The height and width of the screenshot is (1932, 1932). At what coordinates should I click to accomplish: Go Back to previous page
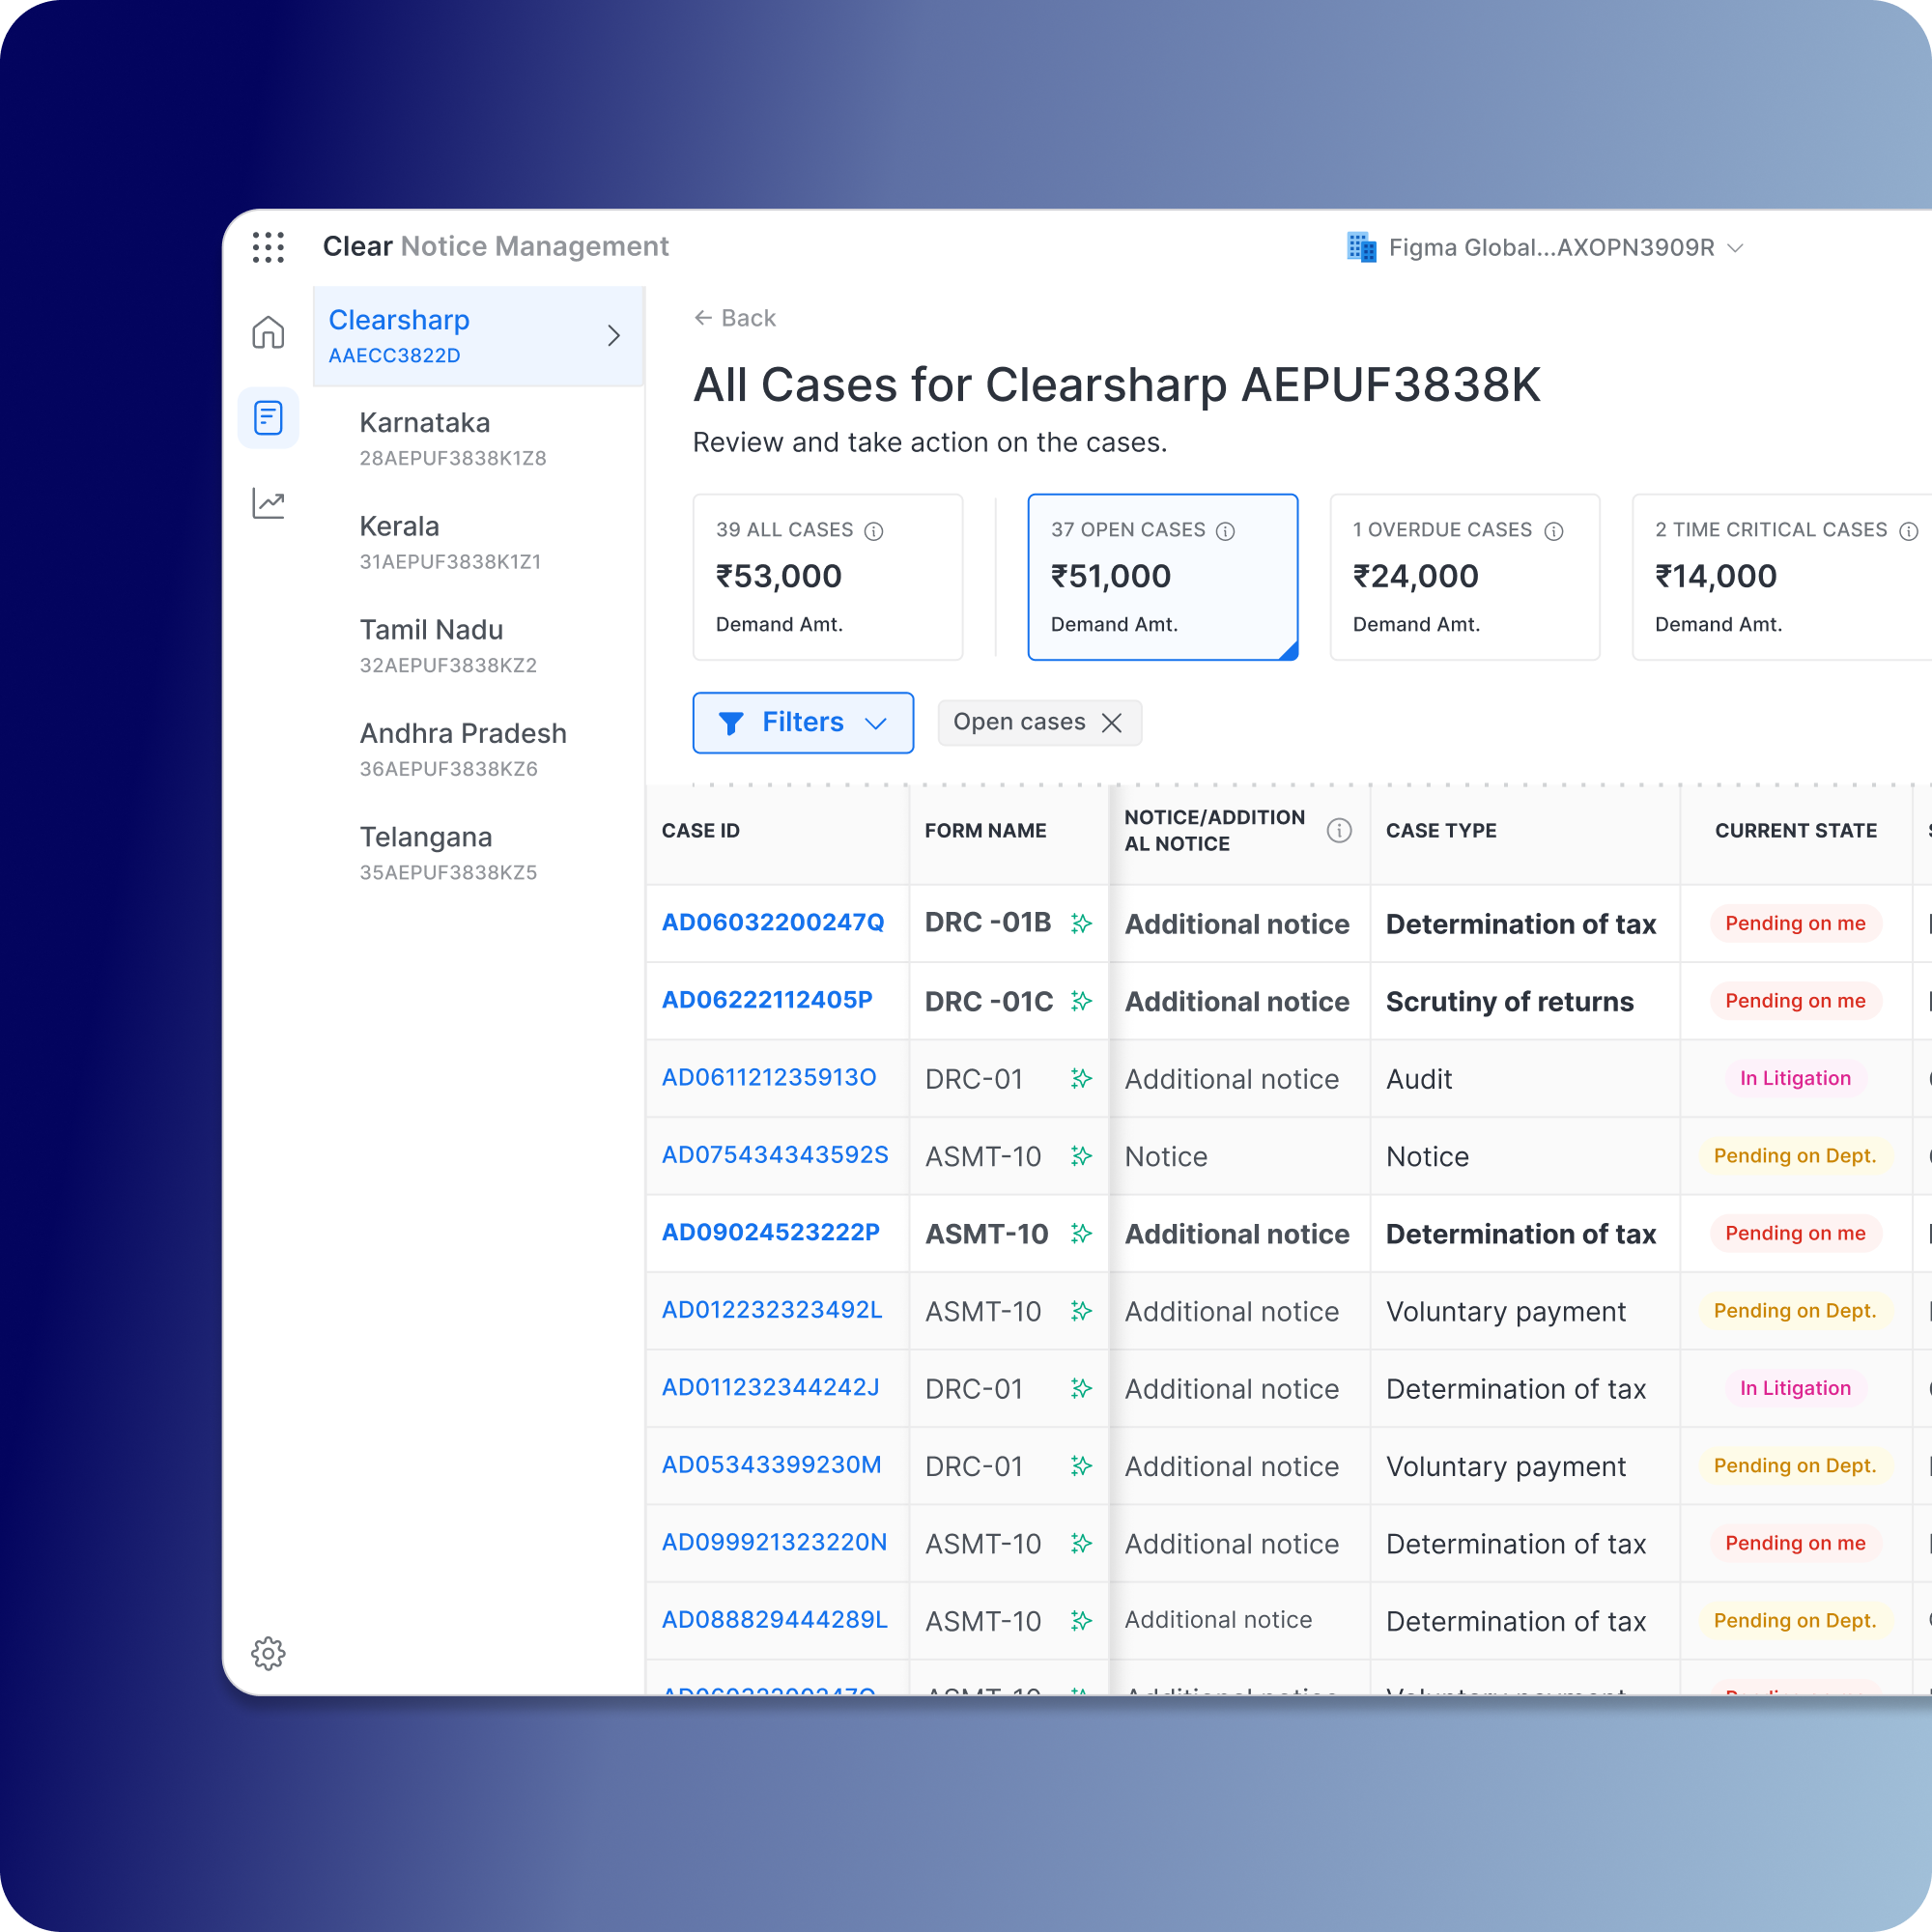coord(735,318)
